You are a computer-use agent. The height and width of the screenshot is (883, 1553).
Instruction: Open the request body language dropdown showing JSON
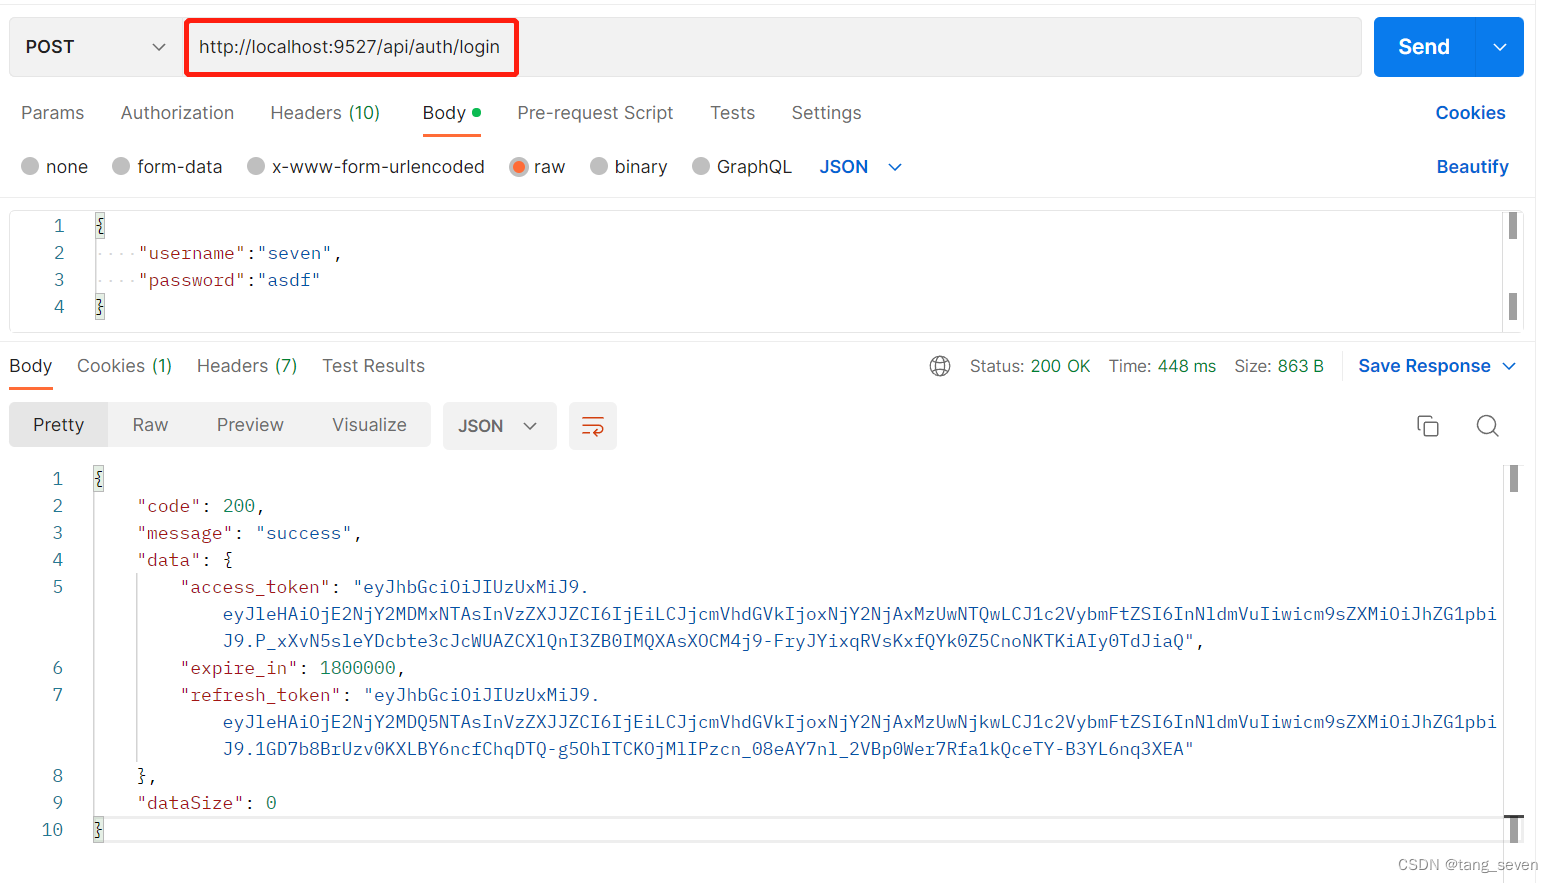coord(859,166)
